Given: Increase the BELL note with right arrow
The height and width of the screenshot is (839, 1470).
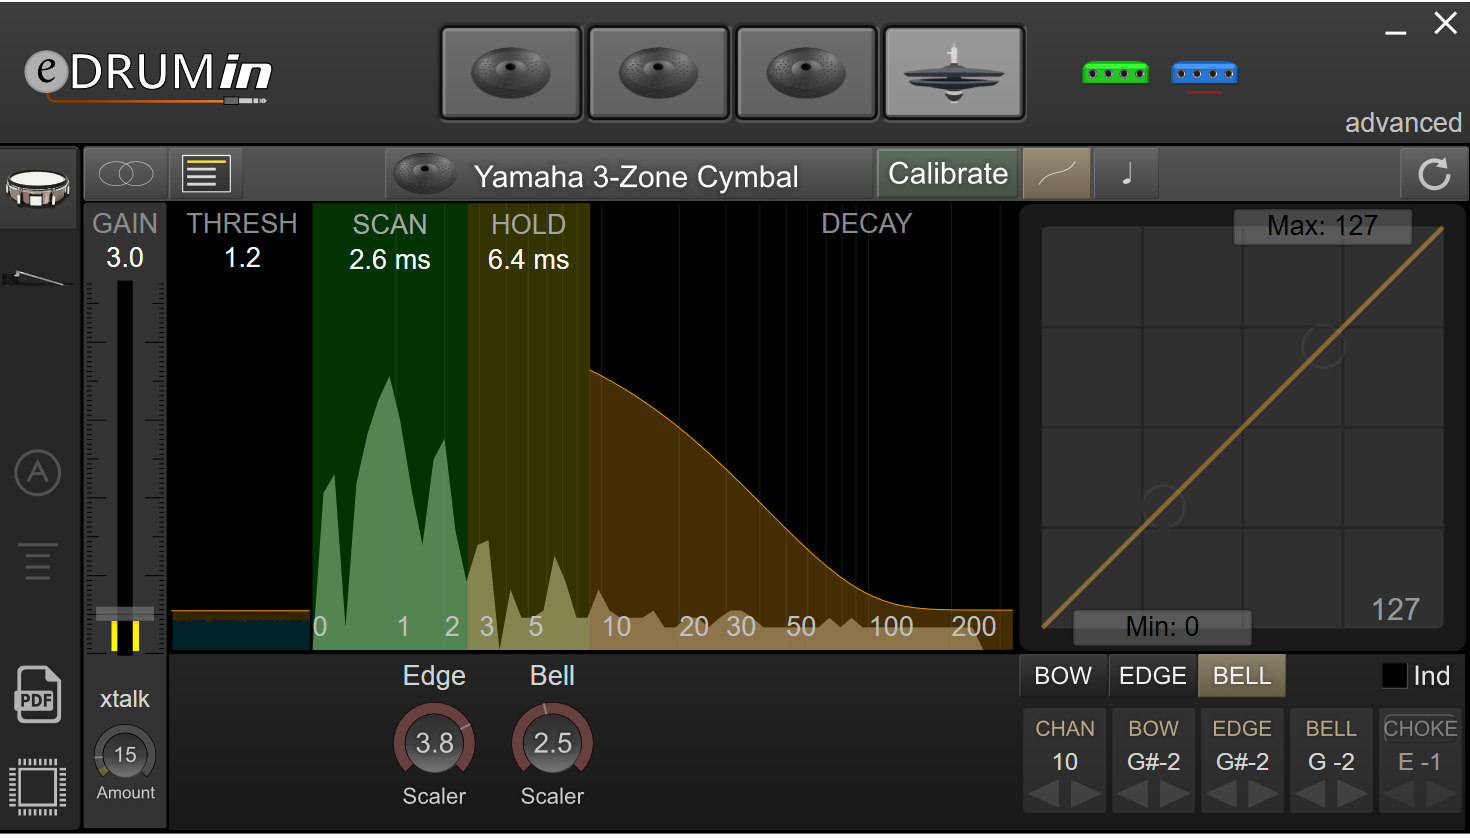Looking at the screenshot, I should tap(1352, 795).
